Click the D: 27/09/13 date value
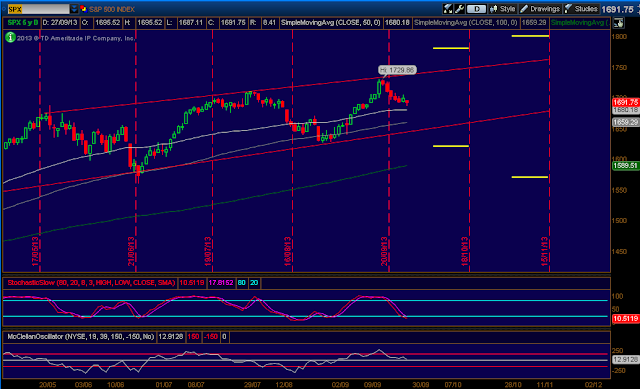Viewport: 640px width, 389px height. pyautogui.click(x=60, y=23)
